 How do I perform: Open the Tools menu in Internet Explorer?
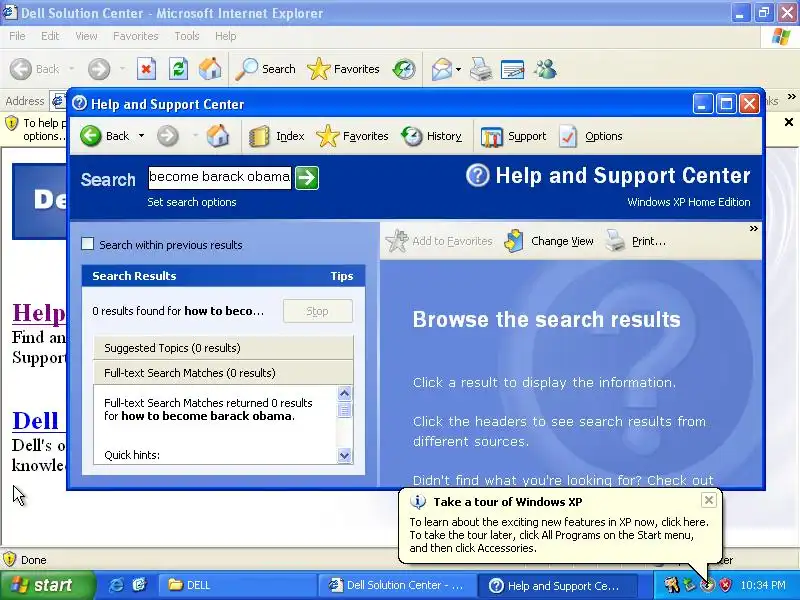pos(187,36)
